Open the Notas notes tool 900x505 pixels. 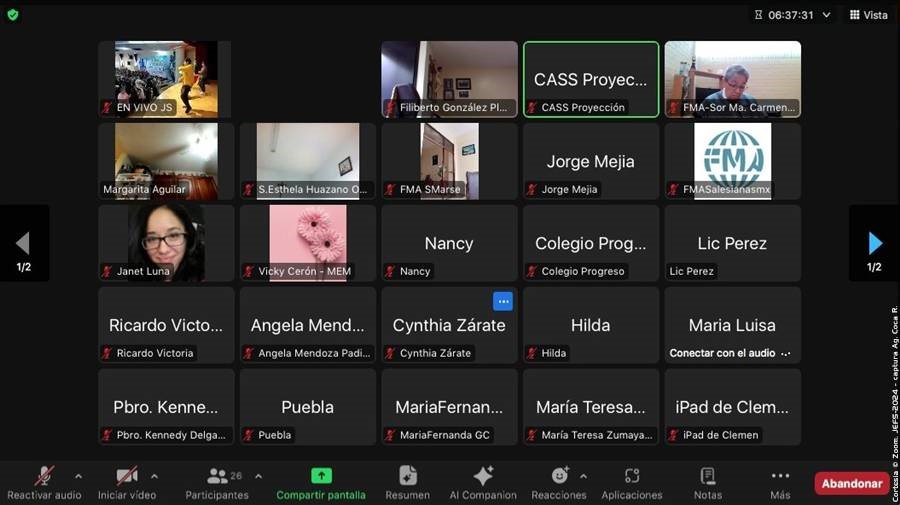pyautogui.click(x=708, y=483)
